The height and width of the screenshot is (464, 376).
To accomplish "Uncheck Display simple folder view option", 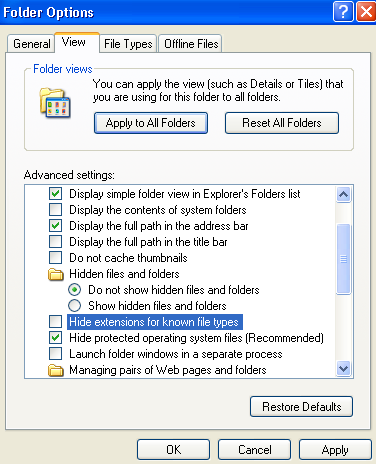I will tap(55, 194).
